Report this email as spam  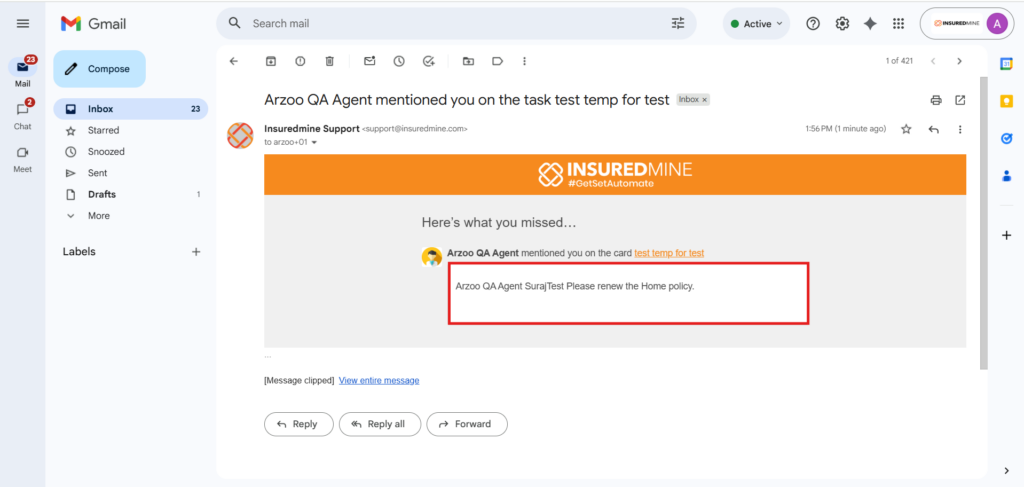click(x=300, y=61)
